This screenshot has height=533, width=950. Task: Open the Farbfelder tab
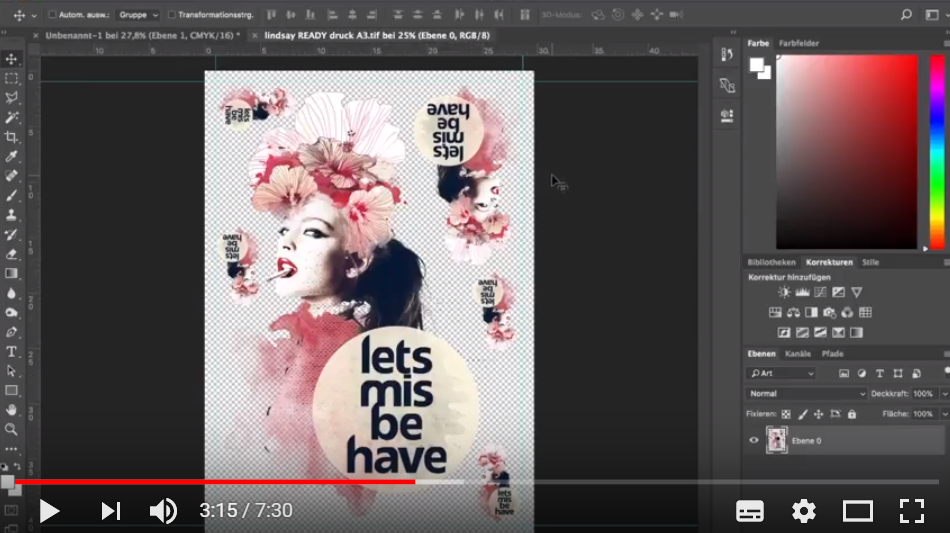(799, 43)
